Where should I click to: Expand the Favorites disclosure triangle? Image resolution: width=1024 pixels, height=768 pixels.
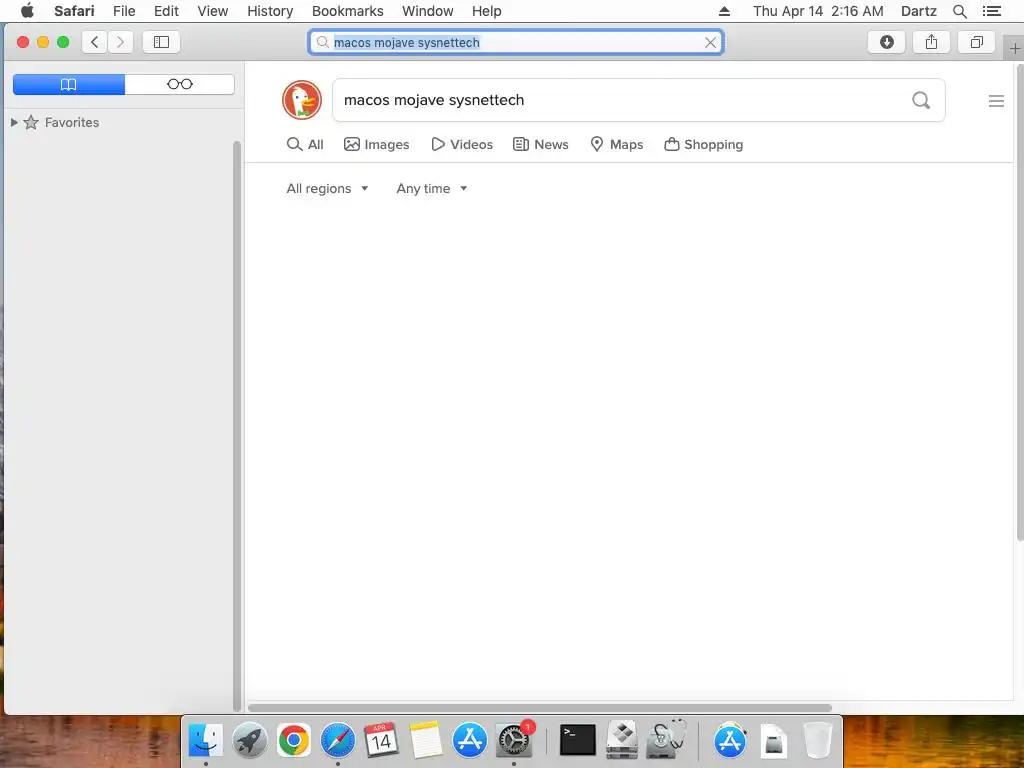point(14,122)
